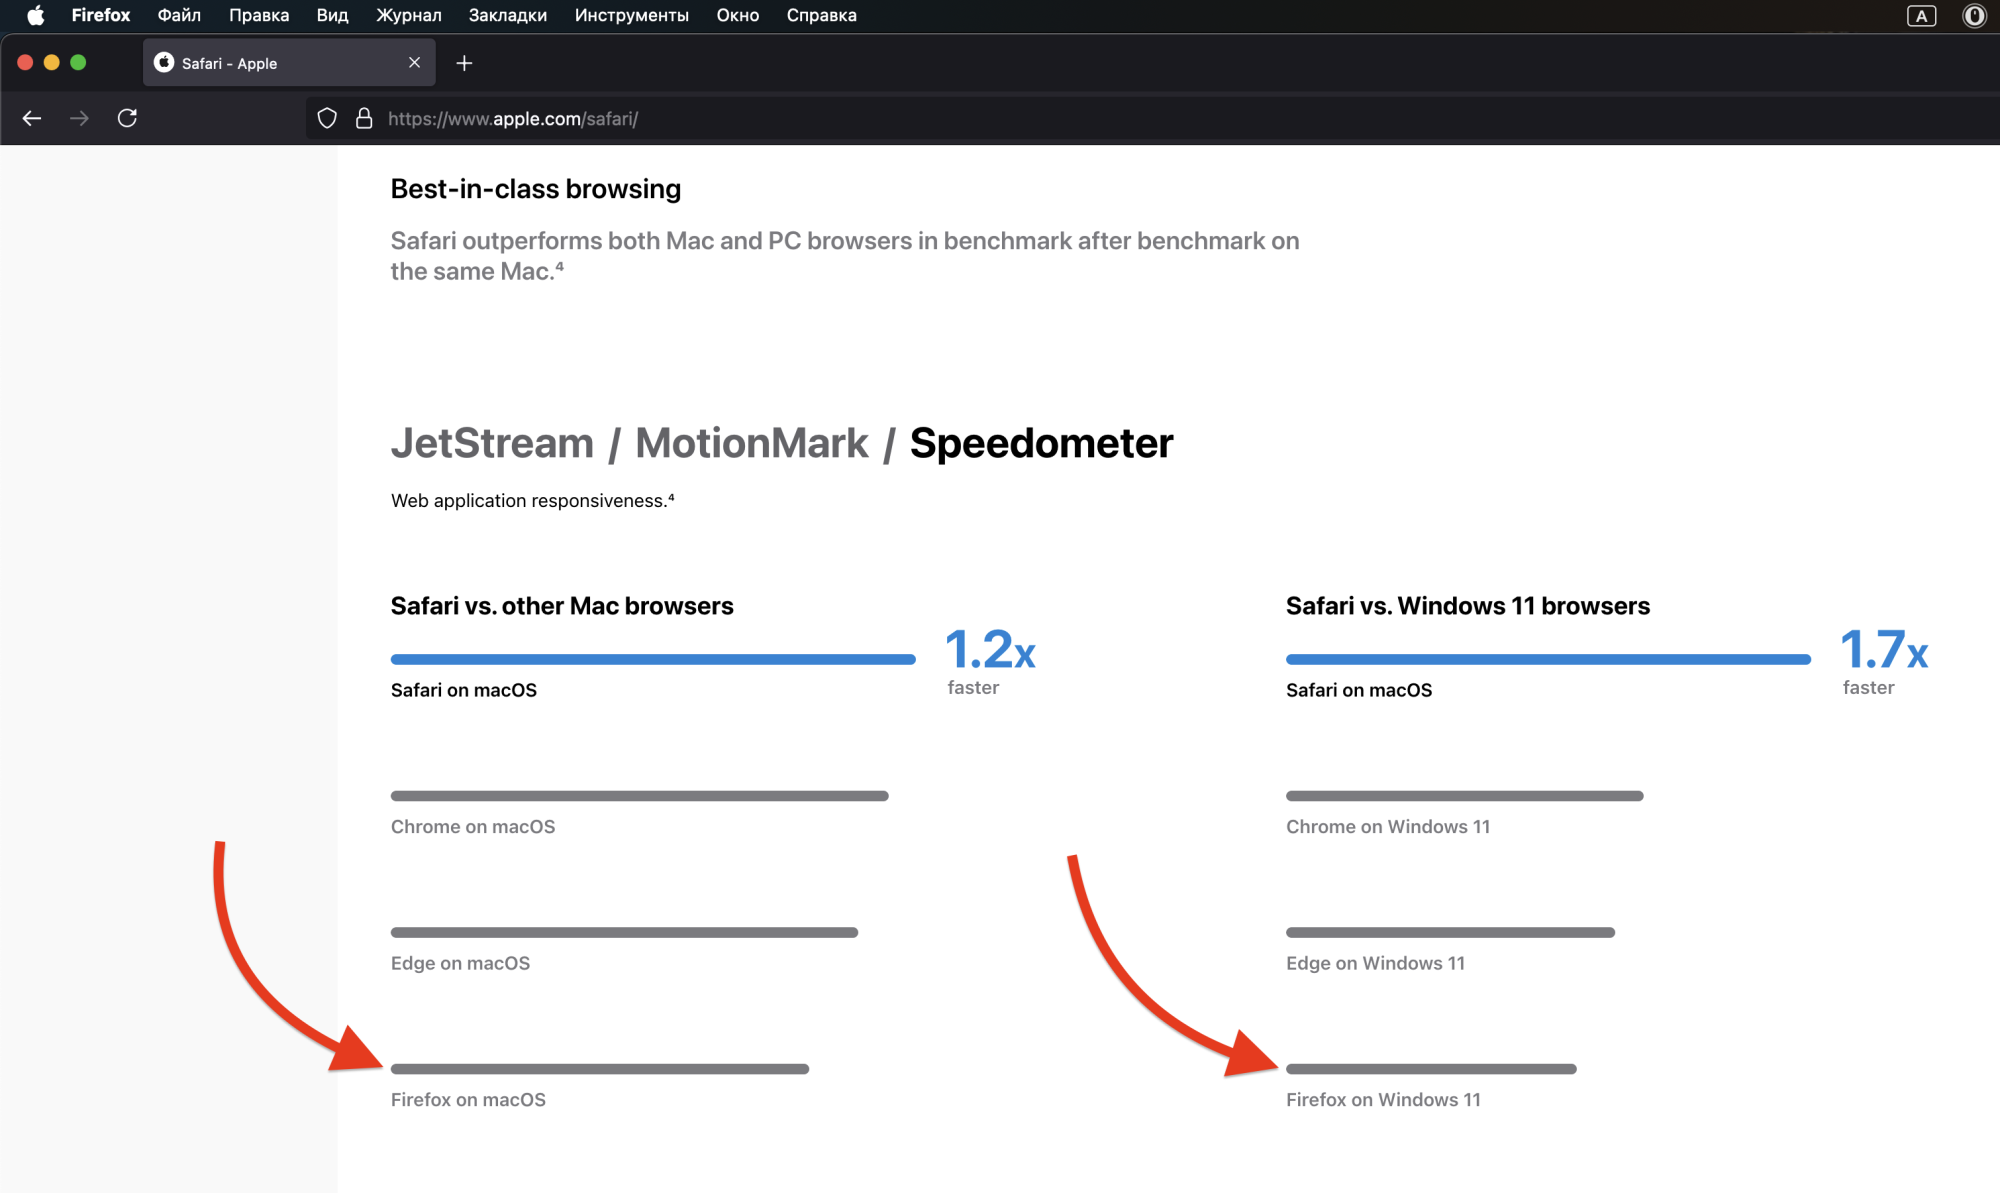
Task: Click the gray Chrome on Windows 11 bar
Action: pyautogui.click(x=1465, y=796)
